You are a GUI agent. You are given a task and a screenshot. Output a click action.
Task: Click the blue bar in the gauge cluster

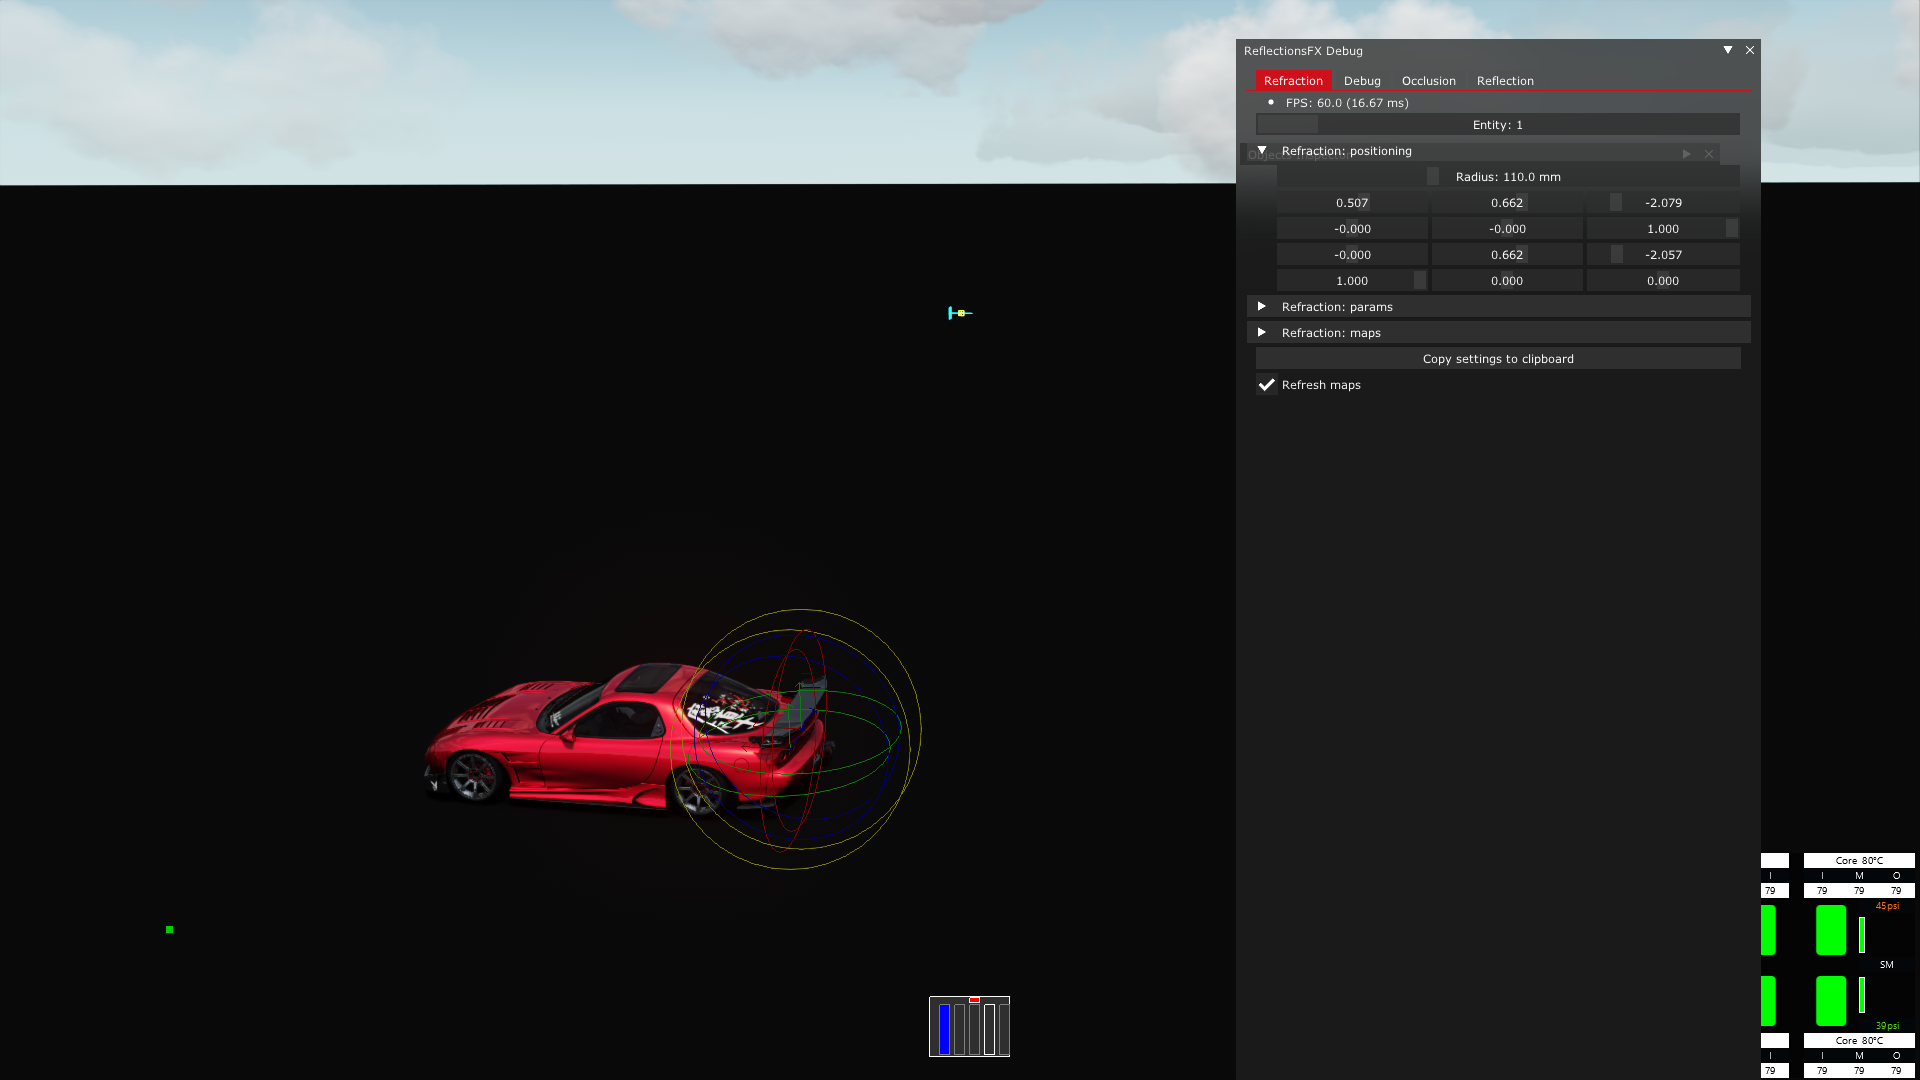[x=944, y=1029]
